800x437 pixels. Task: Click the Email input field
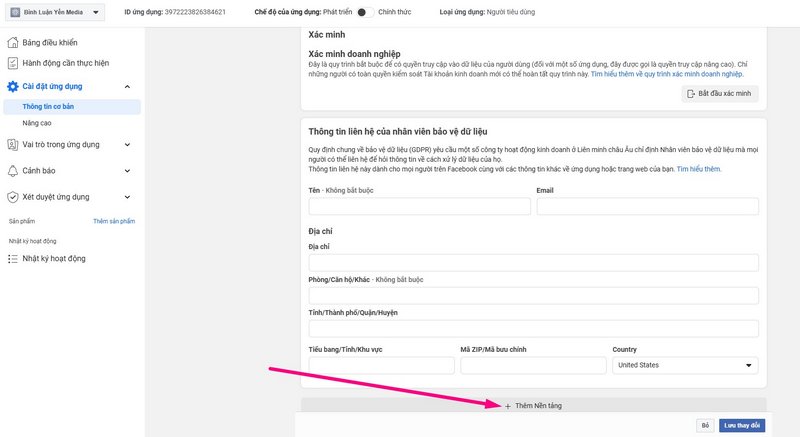[x=647, y=207]
